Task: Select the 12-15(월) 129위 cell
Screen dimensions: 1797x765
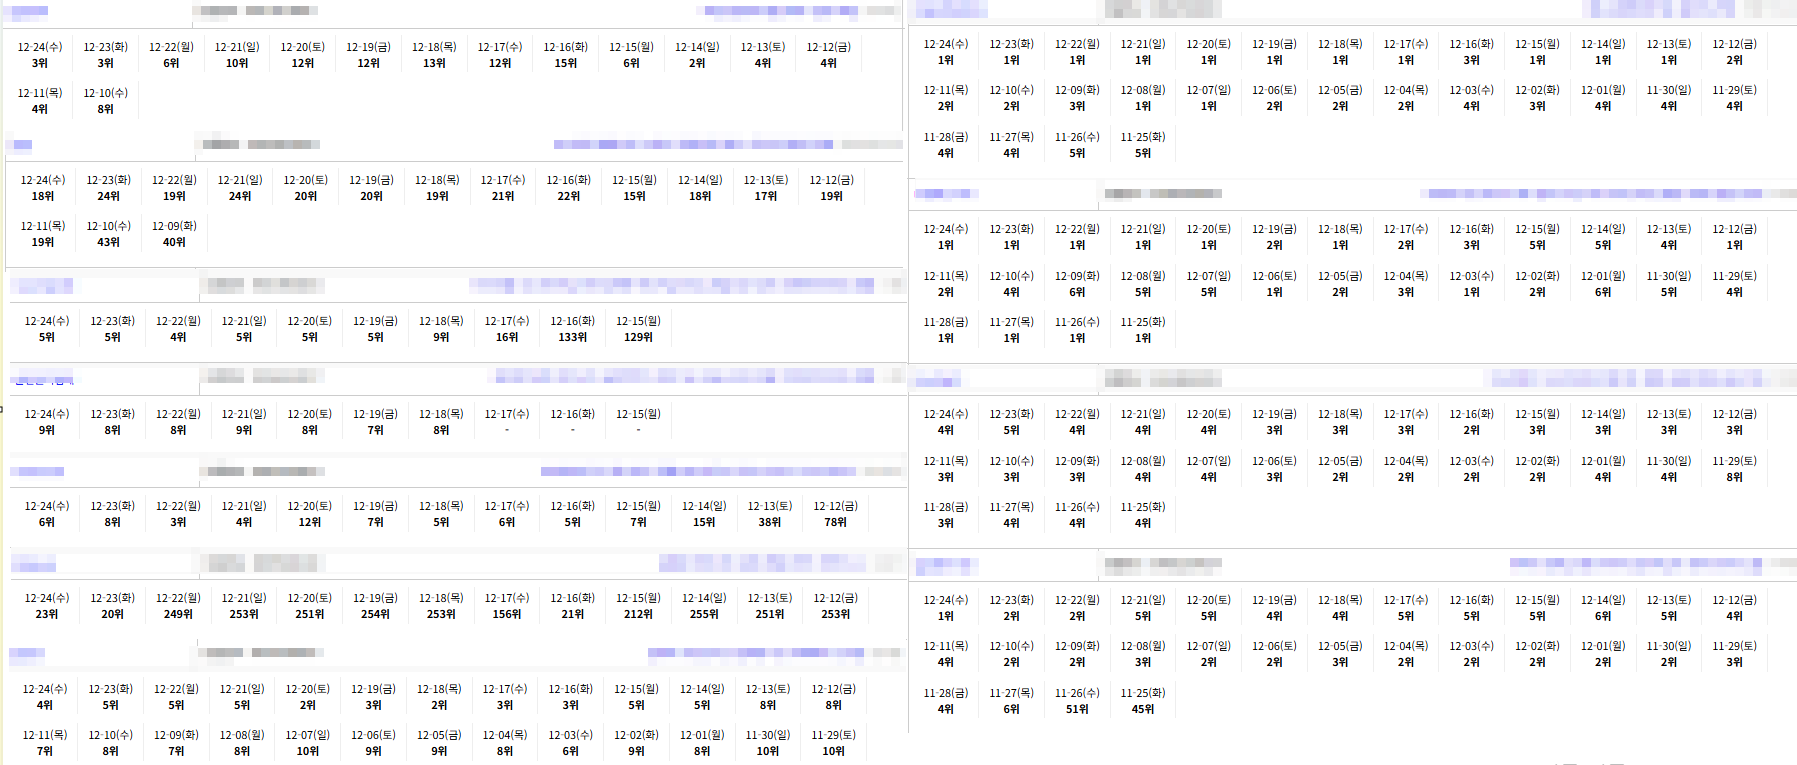Action: click(x=638, y=330)
